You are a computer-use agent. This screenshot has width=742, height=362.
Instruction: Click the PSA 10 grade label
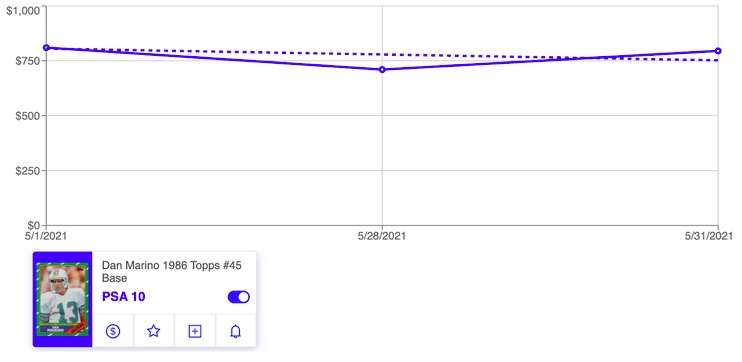(x=124, y=297)
